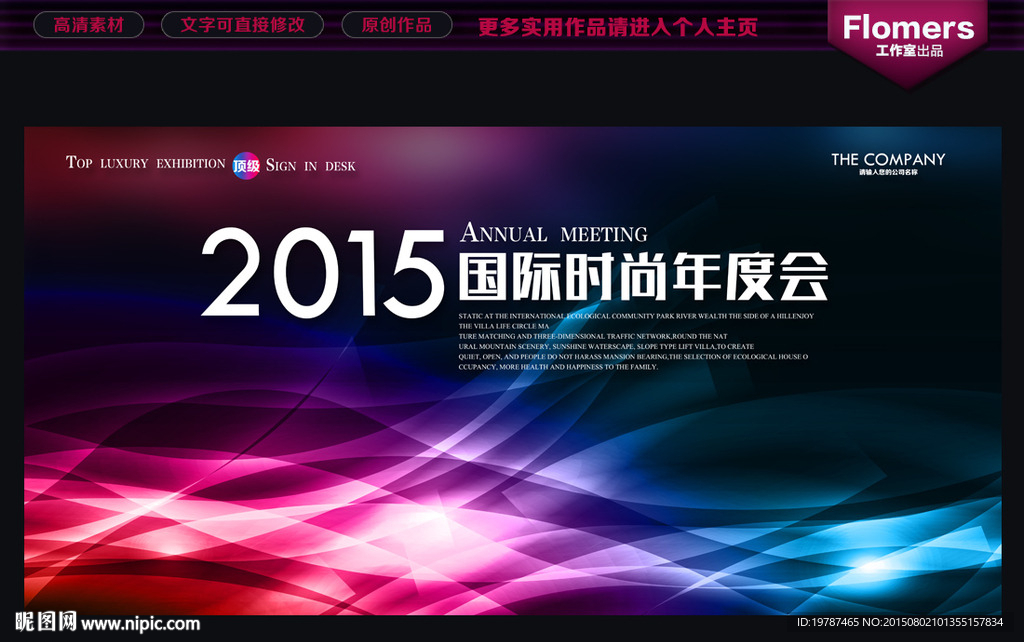1024x642 pixels.
Task: Click the TOP LUXURY EXHIBITION text
Action: 146,163
